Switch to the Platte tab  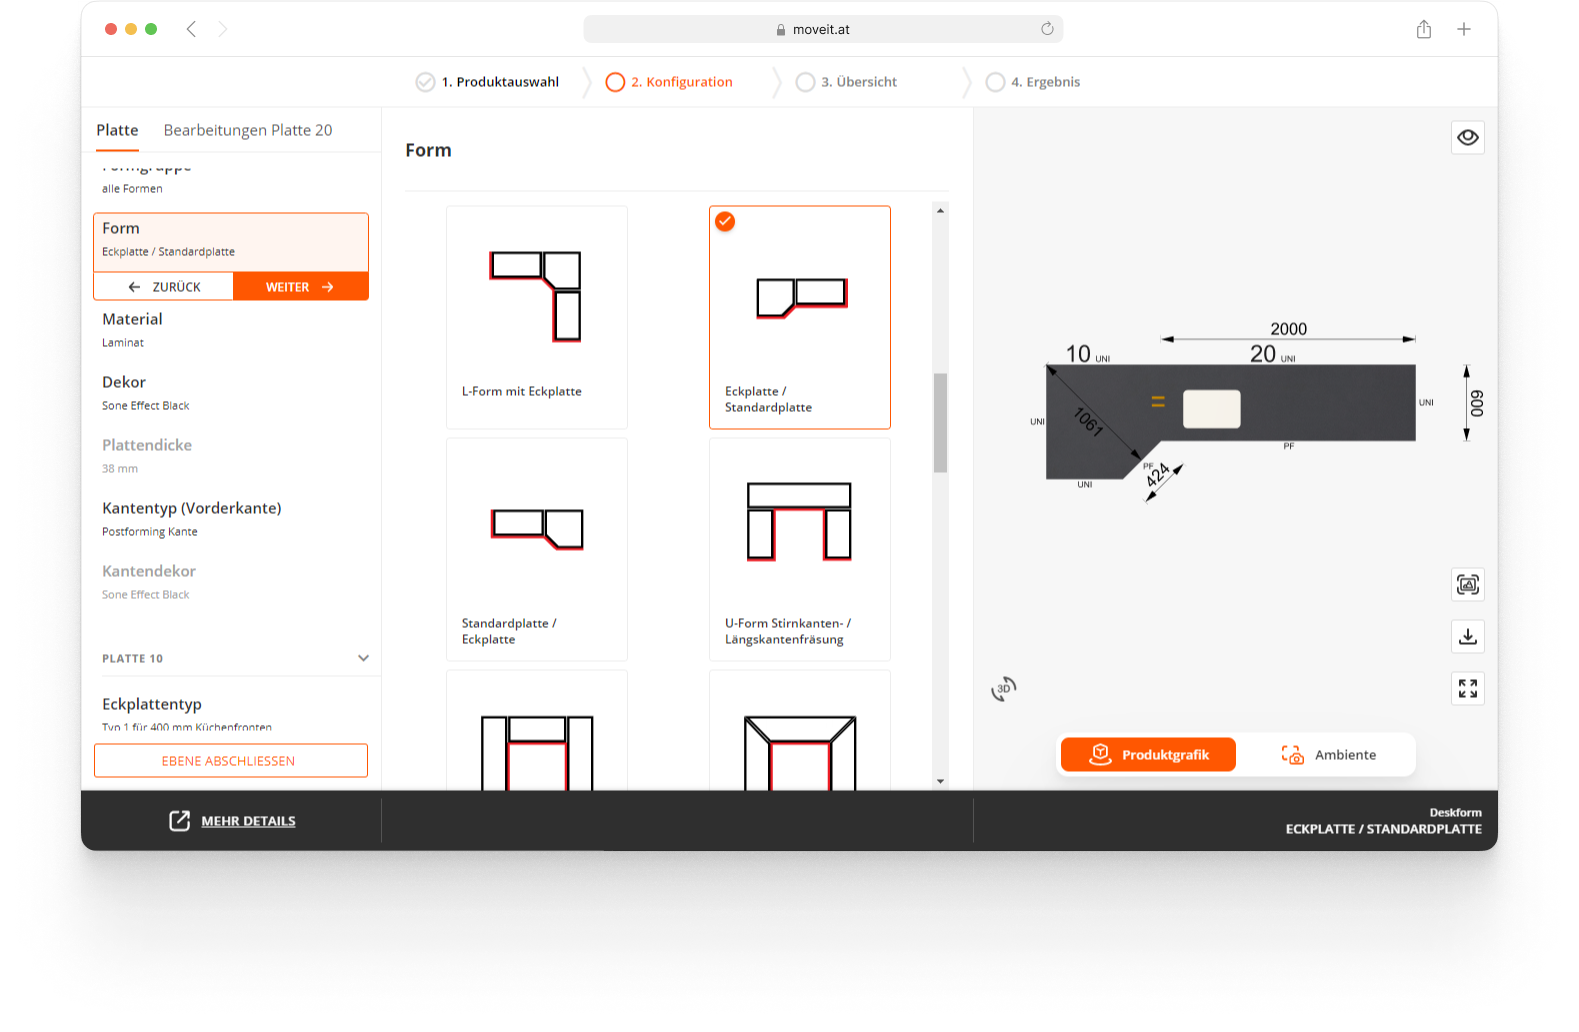pyautogui.click(x=117, y=130)
